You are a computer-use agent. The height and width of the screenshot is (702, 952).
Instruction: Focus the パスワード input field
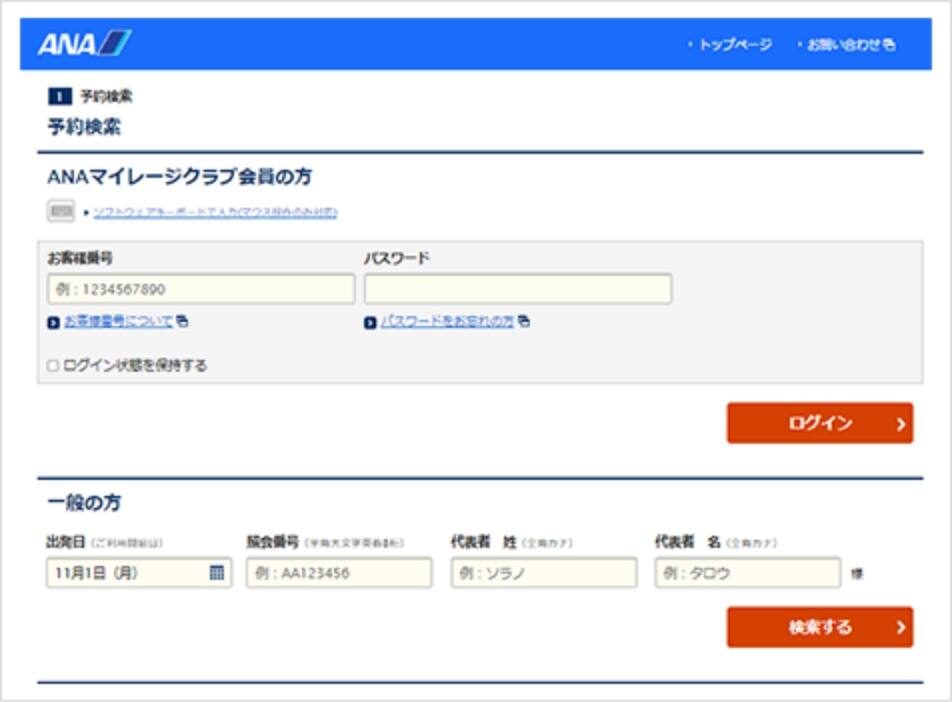(518, 289)
